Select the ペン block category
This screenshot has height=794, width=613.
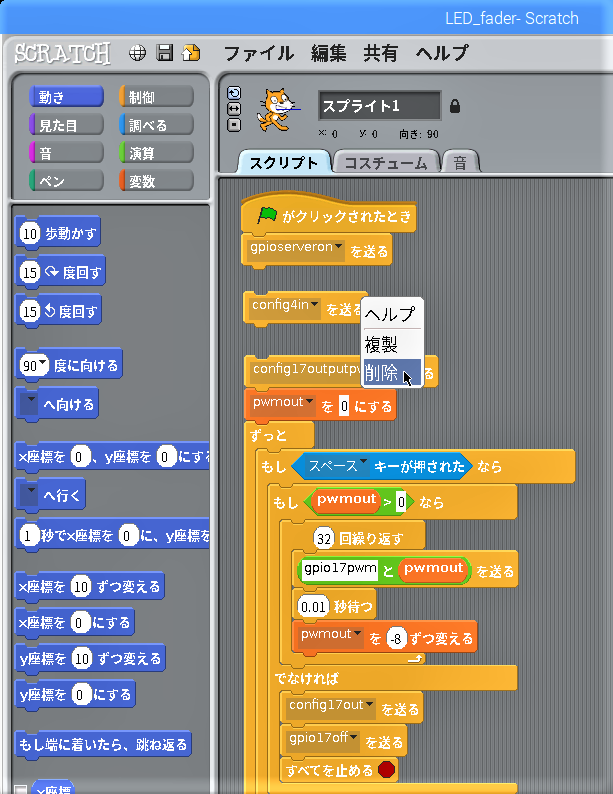(66, 181)
